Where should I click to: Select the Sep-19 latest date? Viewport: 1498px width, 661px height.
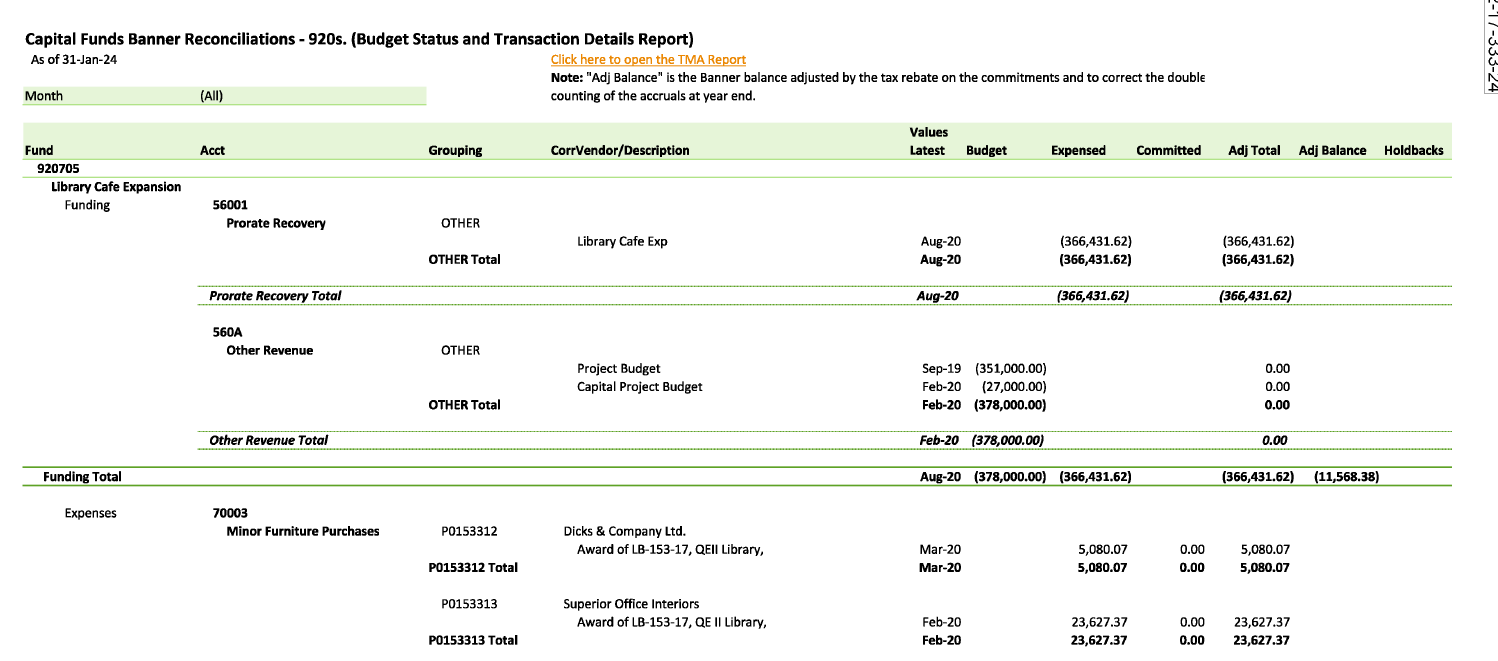941,369
